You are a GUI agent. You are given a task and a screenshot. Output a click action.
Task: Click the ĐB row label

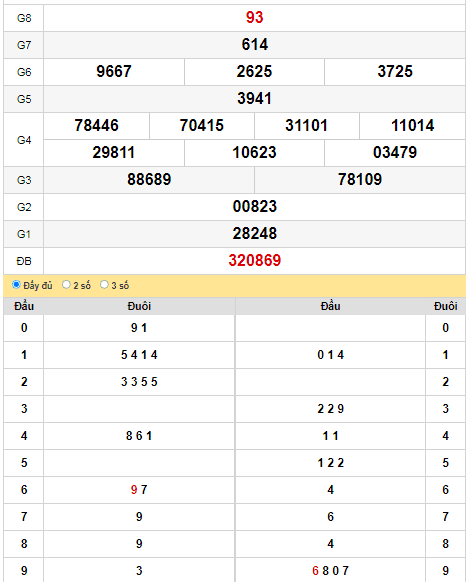pyautogui.click(x=24, y=261)
